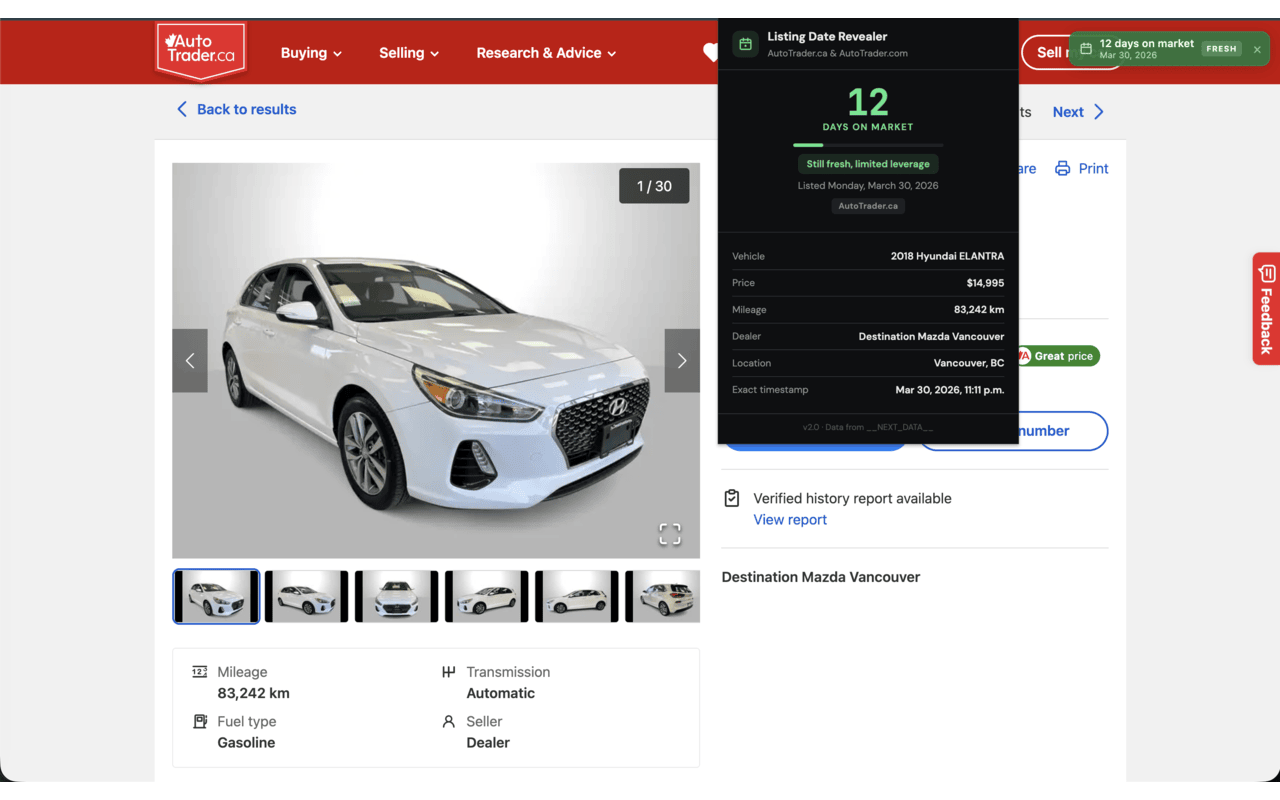Expand the Research & Advice menu

(x=546, y=53)
